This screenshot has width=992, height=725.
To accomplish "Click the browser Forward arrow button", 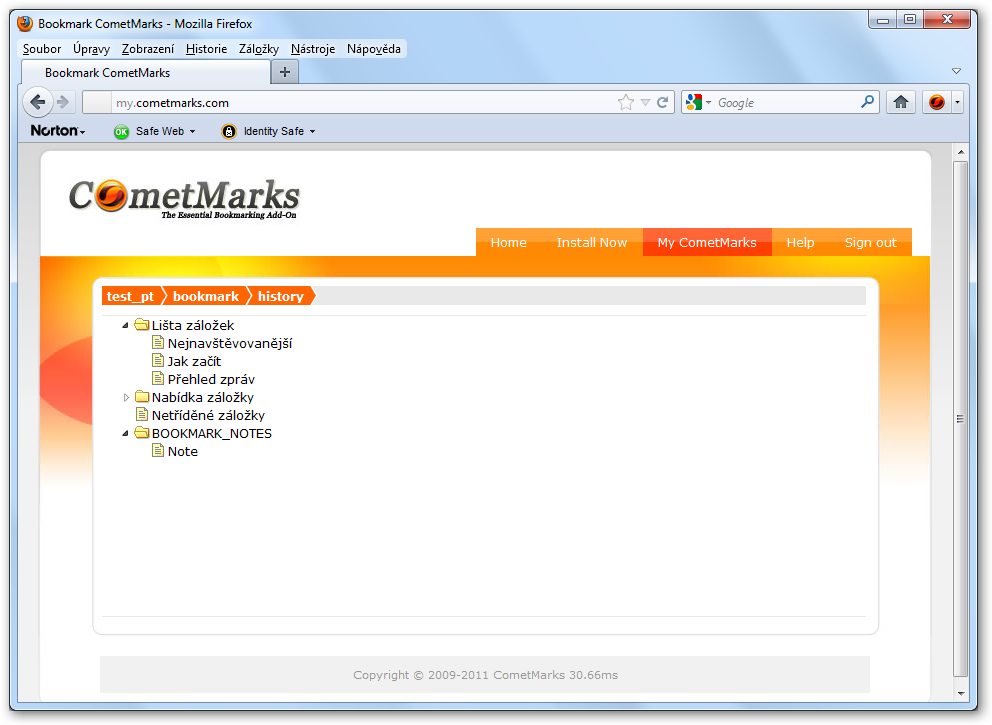I will click(x=63, y=102).
